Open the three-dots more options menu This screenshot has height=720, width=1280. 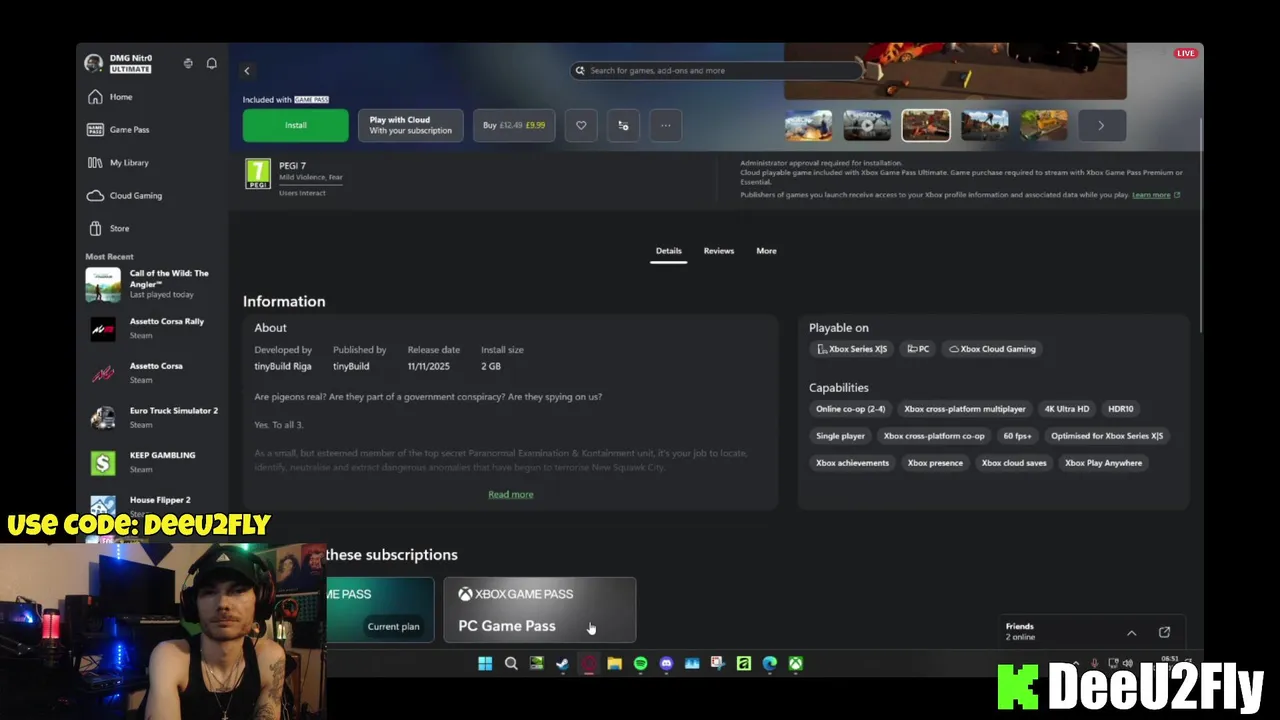665,125
